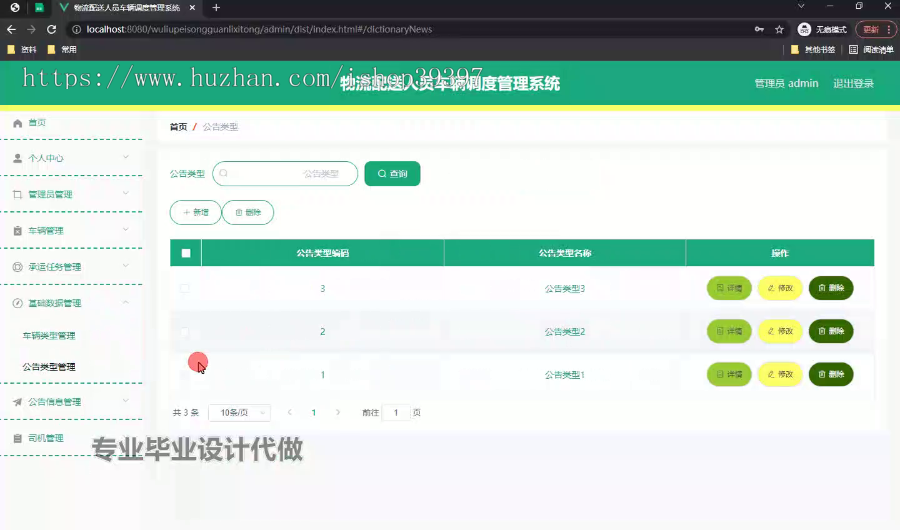Viewport: 900px width, 530px height.
Task: Expand 个人中心 menu chevron
Action: [126, 157]
